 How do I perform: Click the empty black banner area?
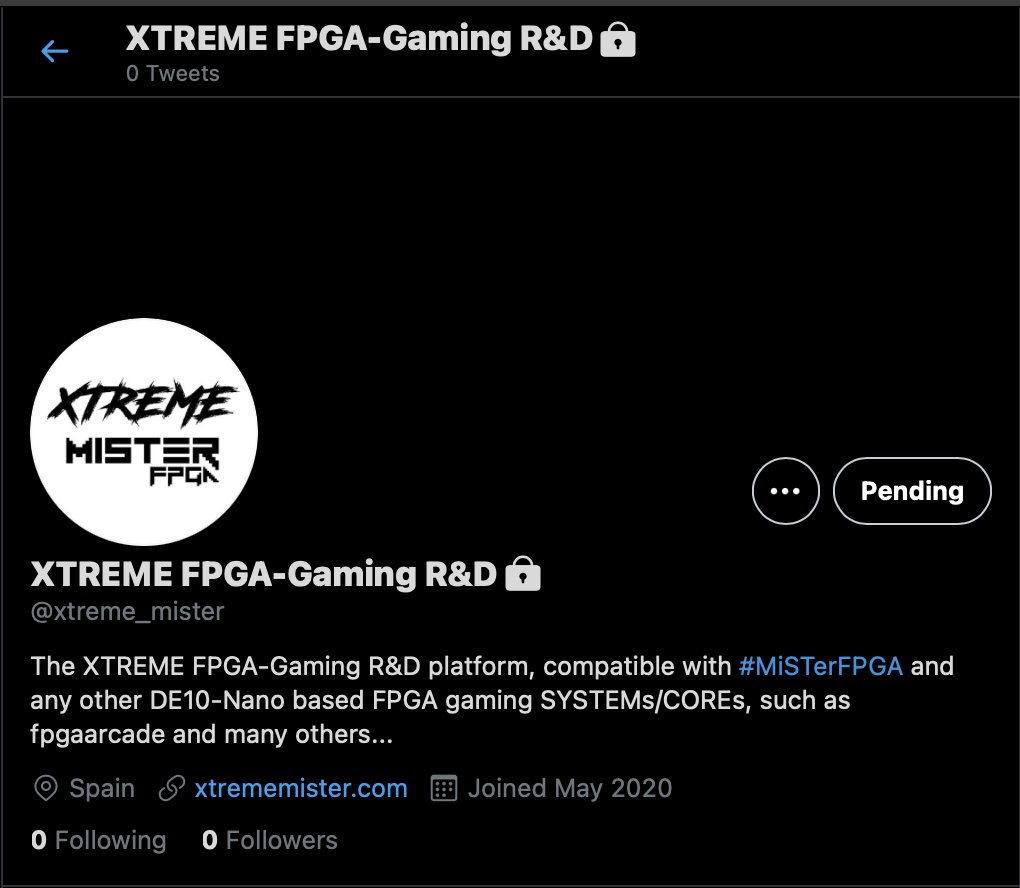(x=510, y=208)
